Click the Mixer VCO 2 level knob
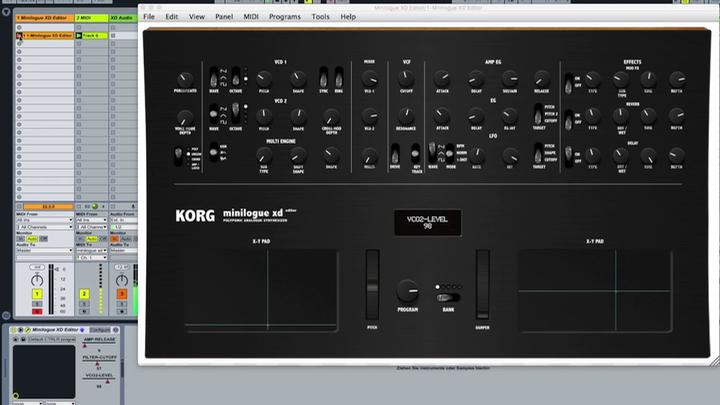The image size is (720, 405). pos(370,116)
